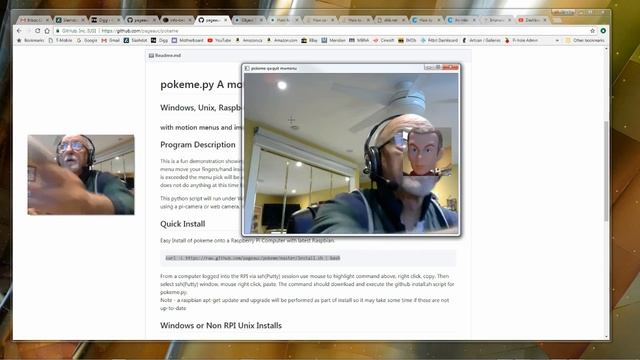Open the T-Mobile bookmark
Image resolution: width=640 pixels, height=360 pixels.
point(60,40)
